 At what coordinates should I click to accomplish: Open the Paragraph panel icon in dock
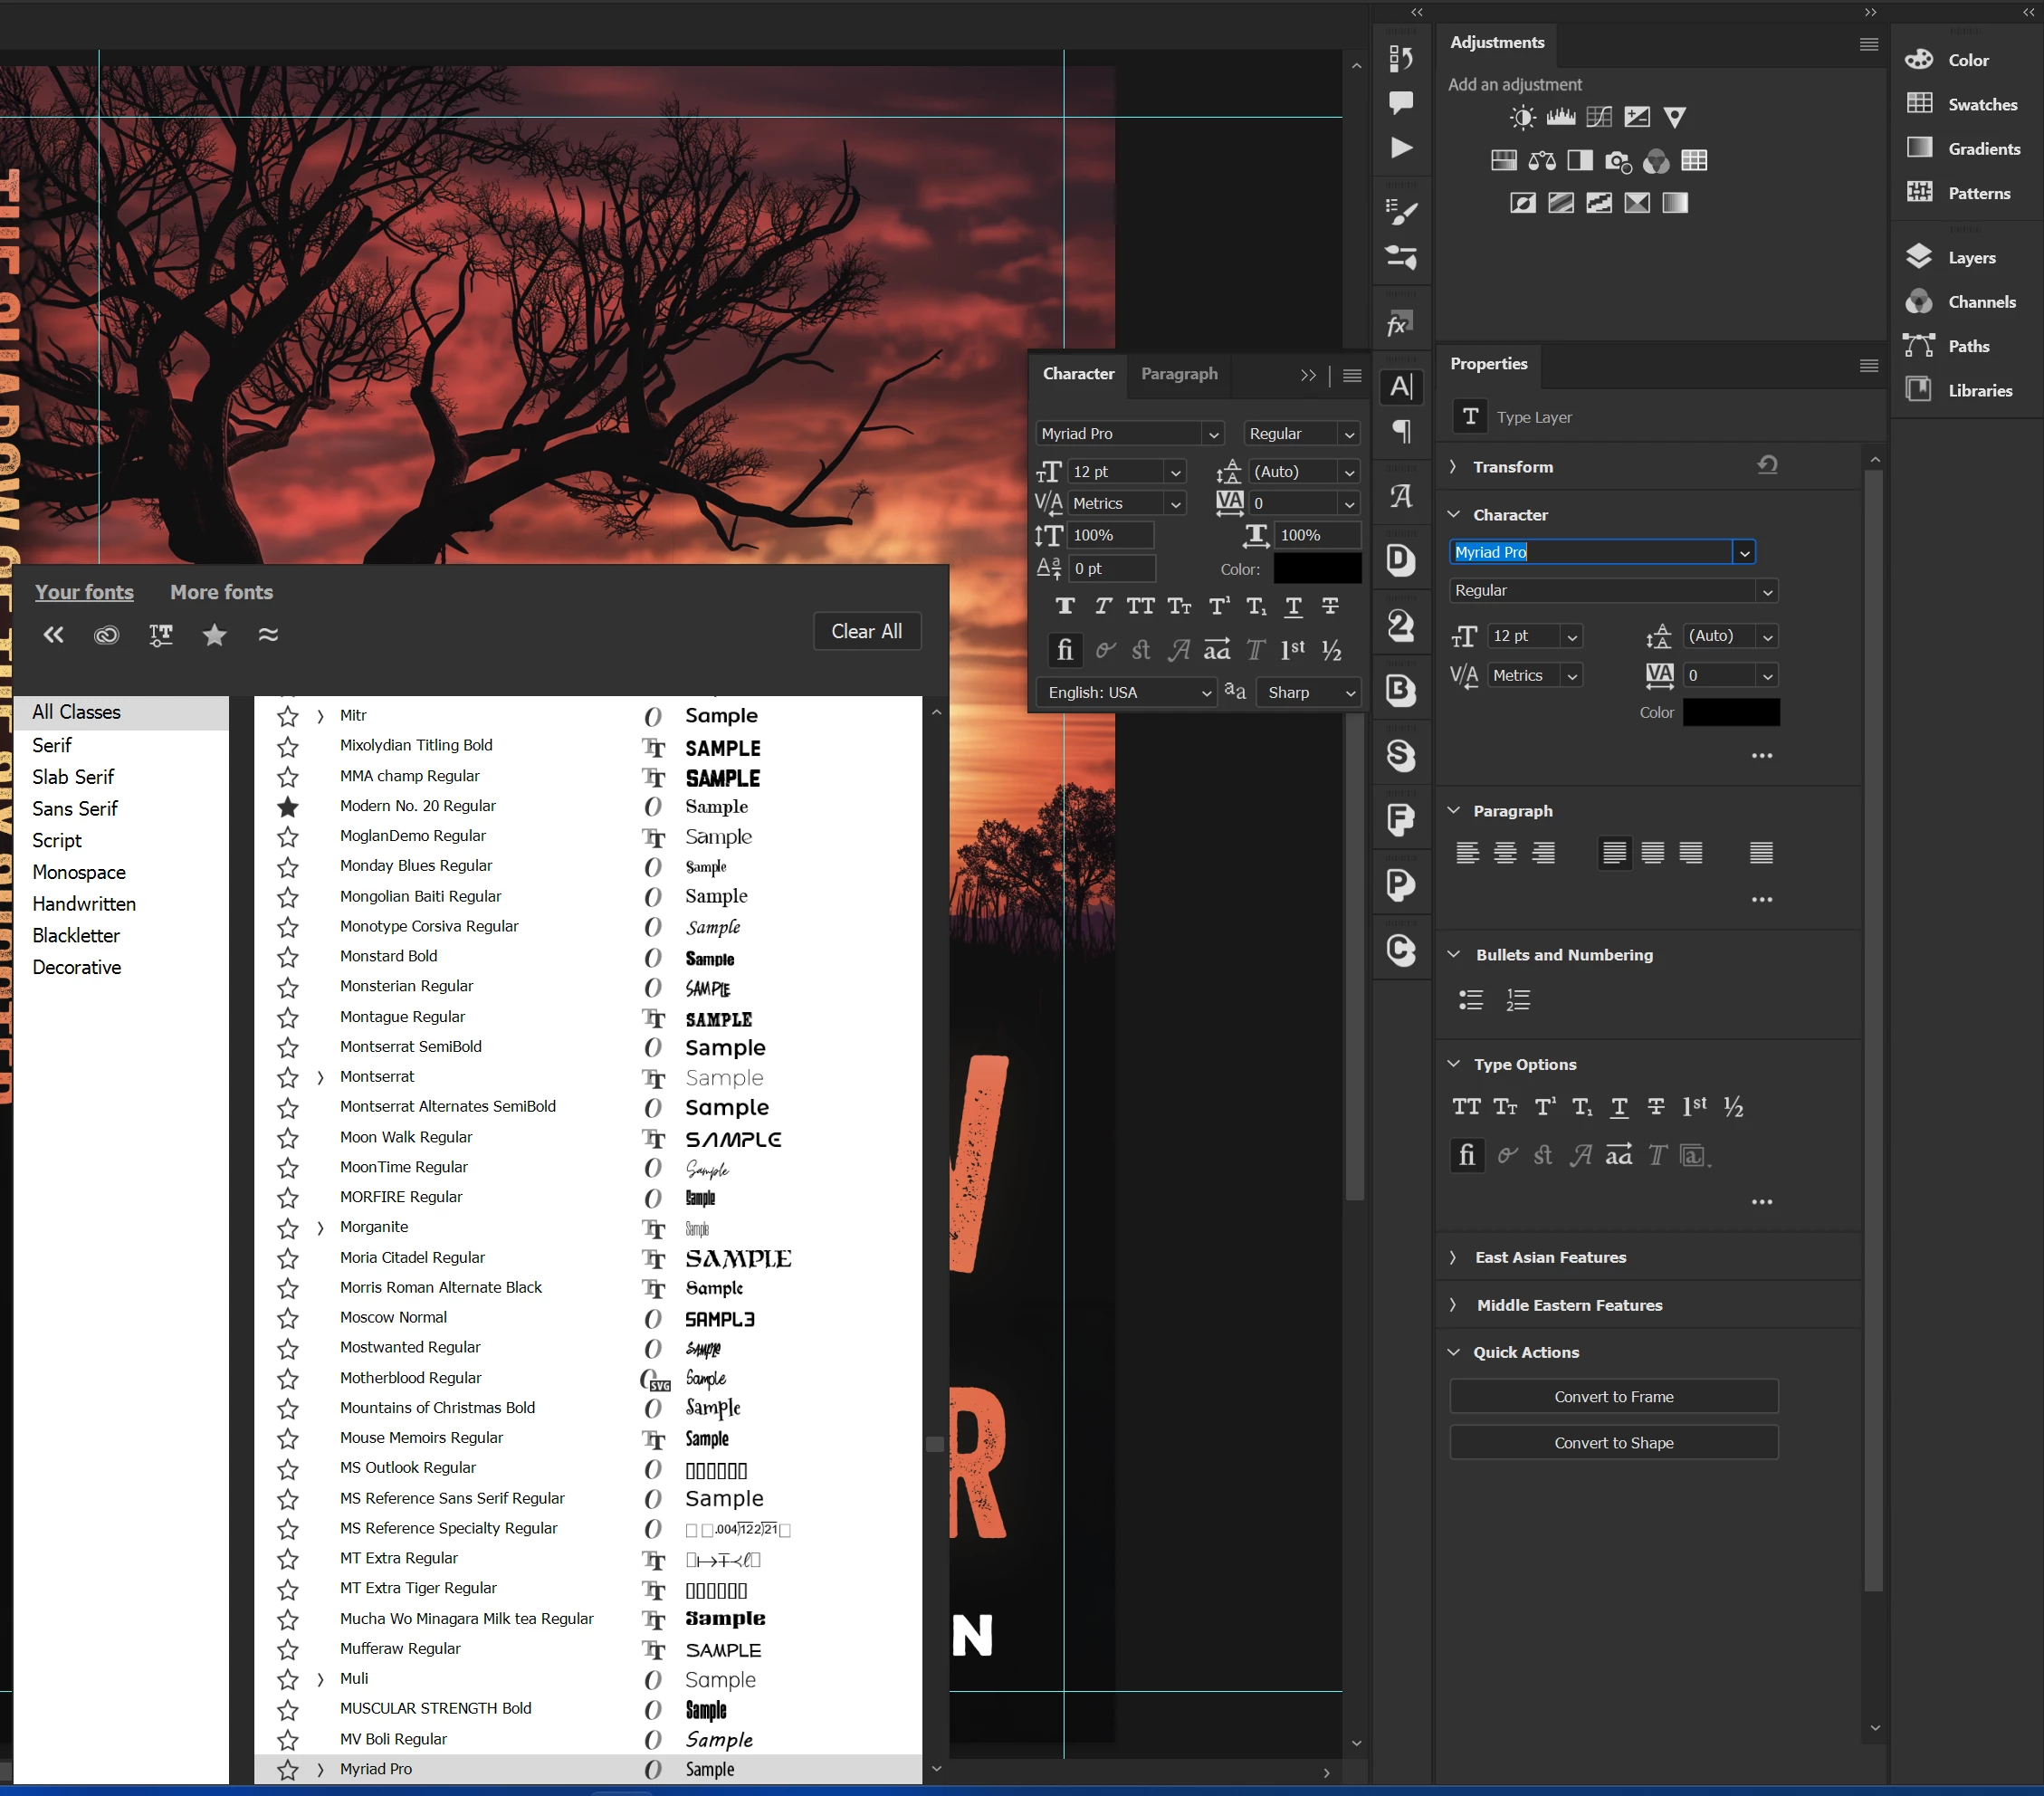[1402, 432]
